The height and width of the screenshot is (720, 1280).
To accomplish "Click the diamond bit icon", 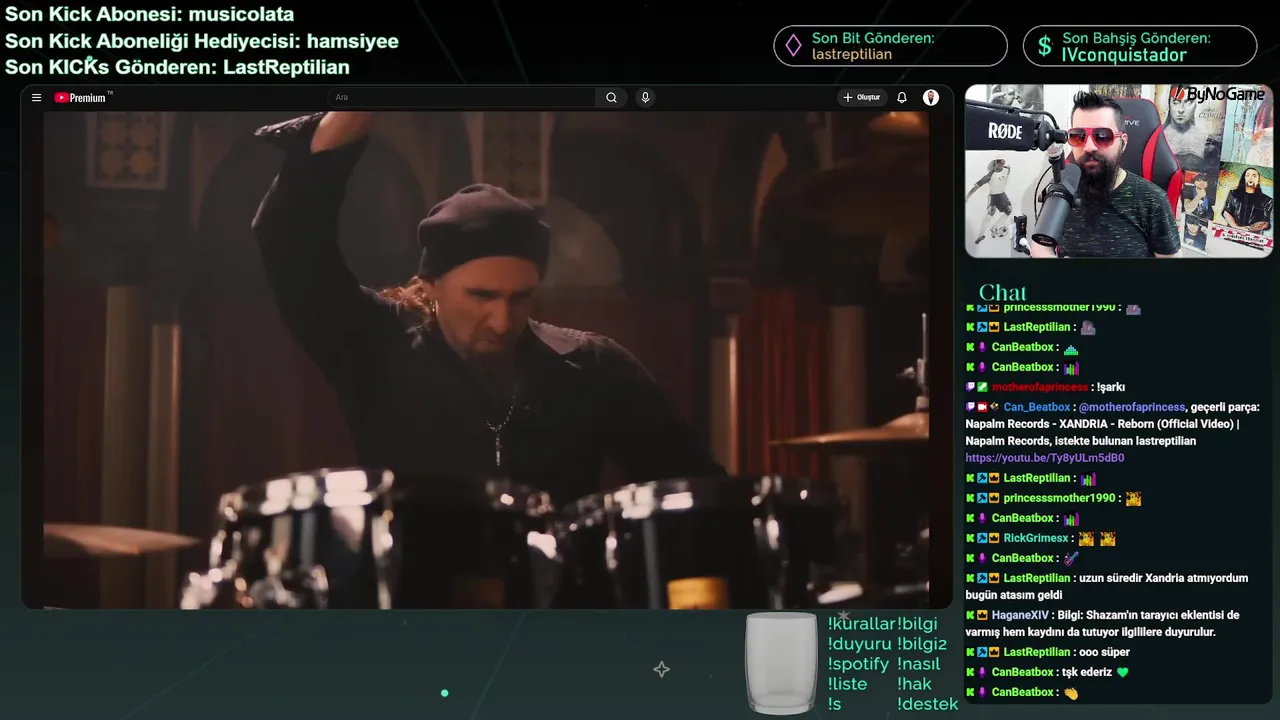I will coord(794,46).
